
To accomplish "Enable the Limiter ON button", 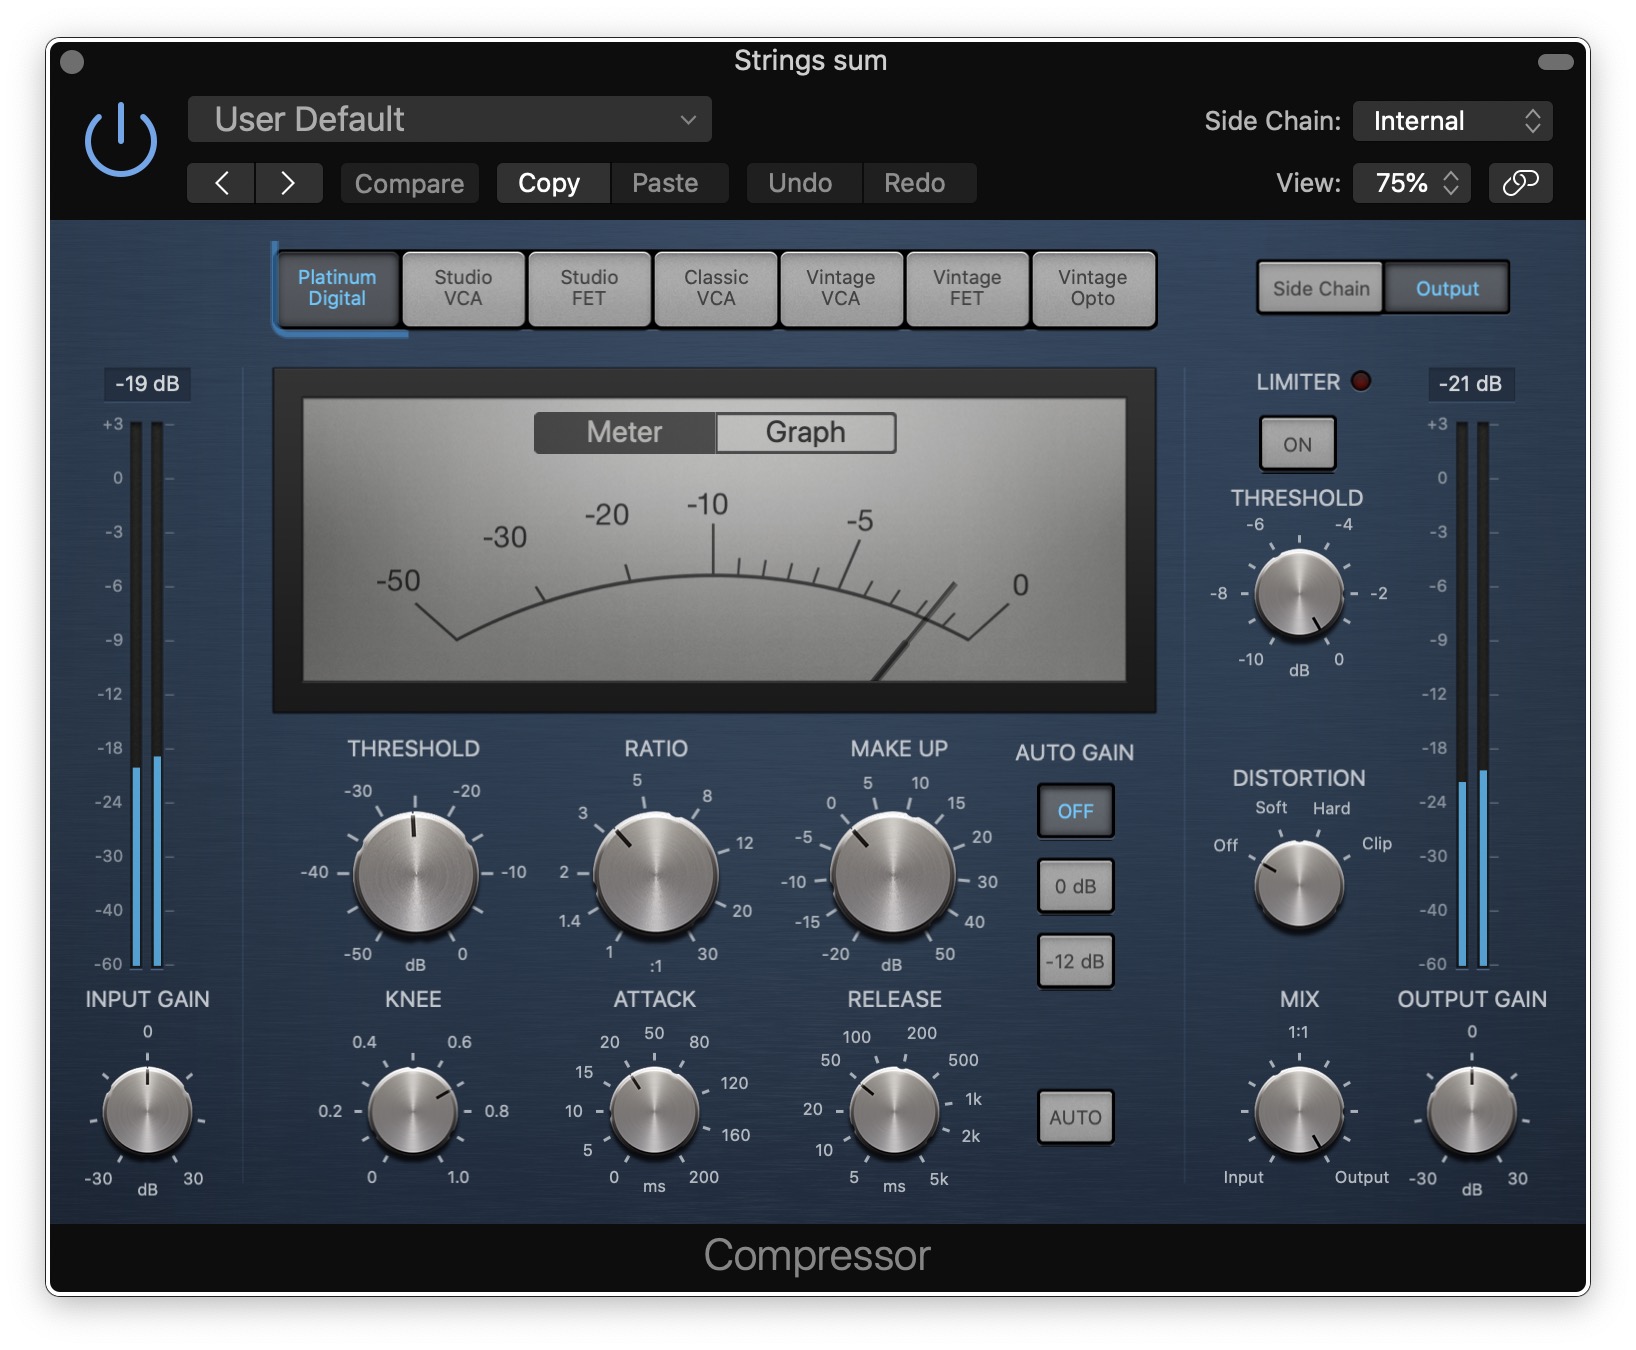I will pyautogui.click(x=1297, y=444).
